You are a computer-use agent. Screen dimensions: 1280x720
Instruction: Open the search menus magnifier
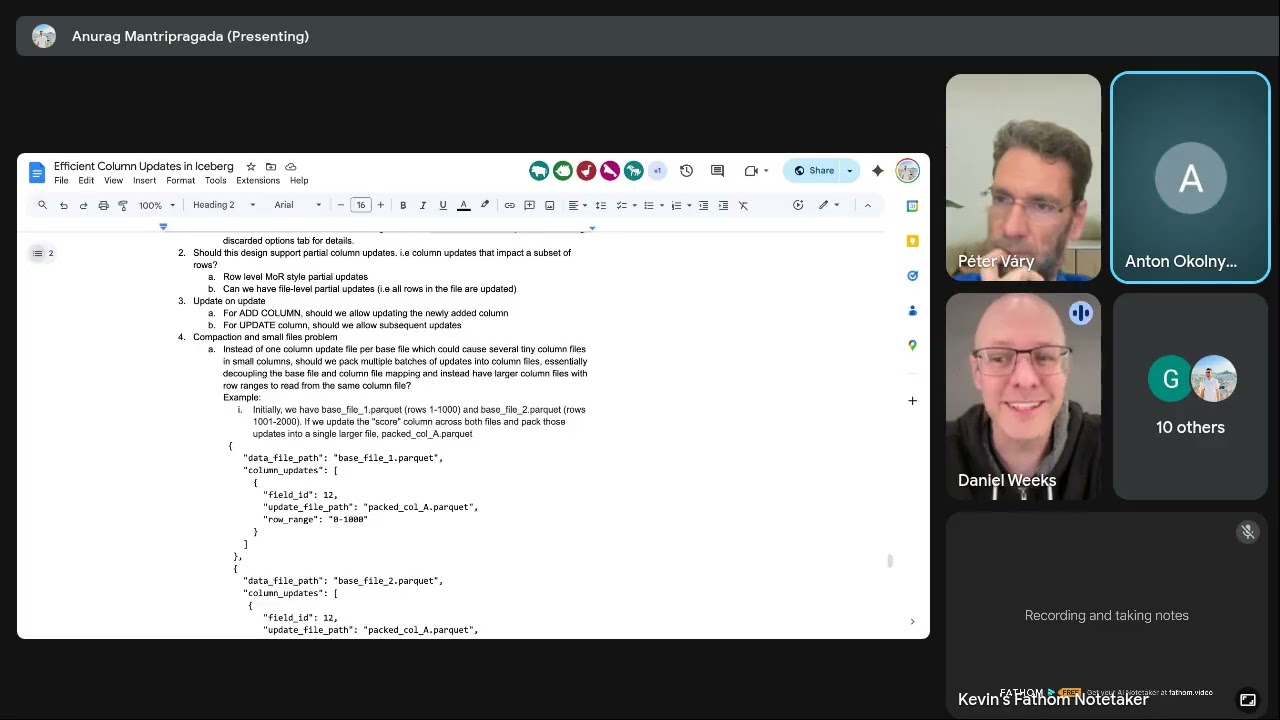click(42, 205)
